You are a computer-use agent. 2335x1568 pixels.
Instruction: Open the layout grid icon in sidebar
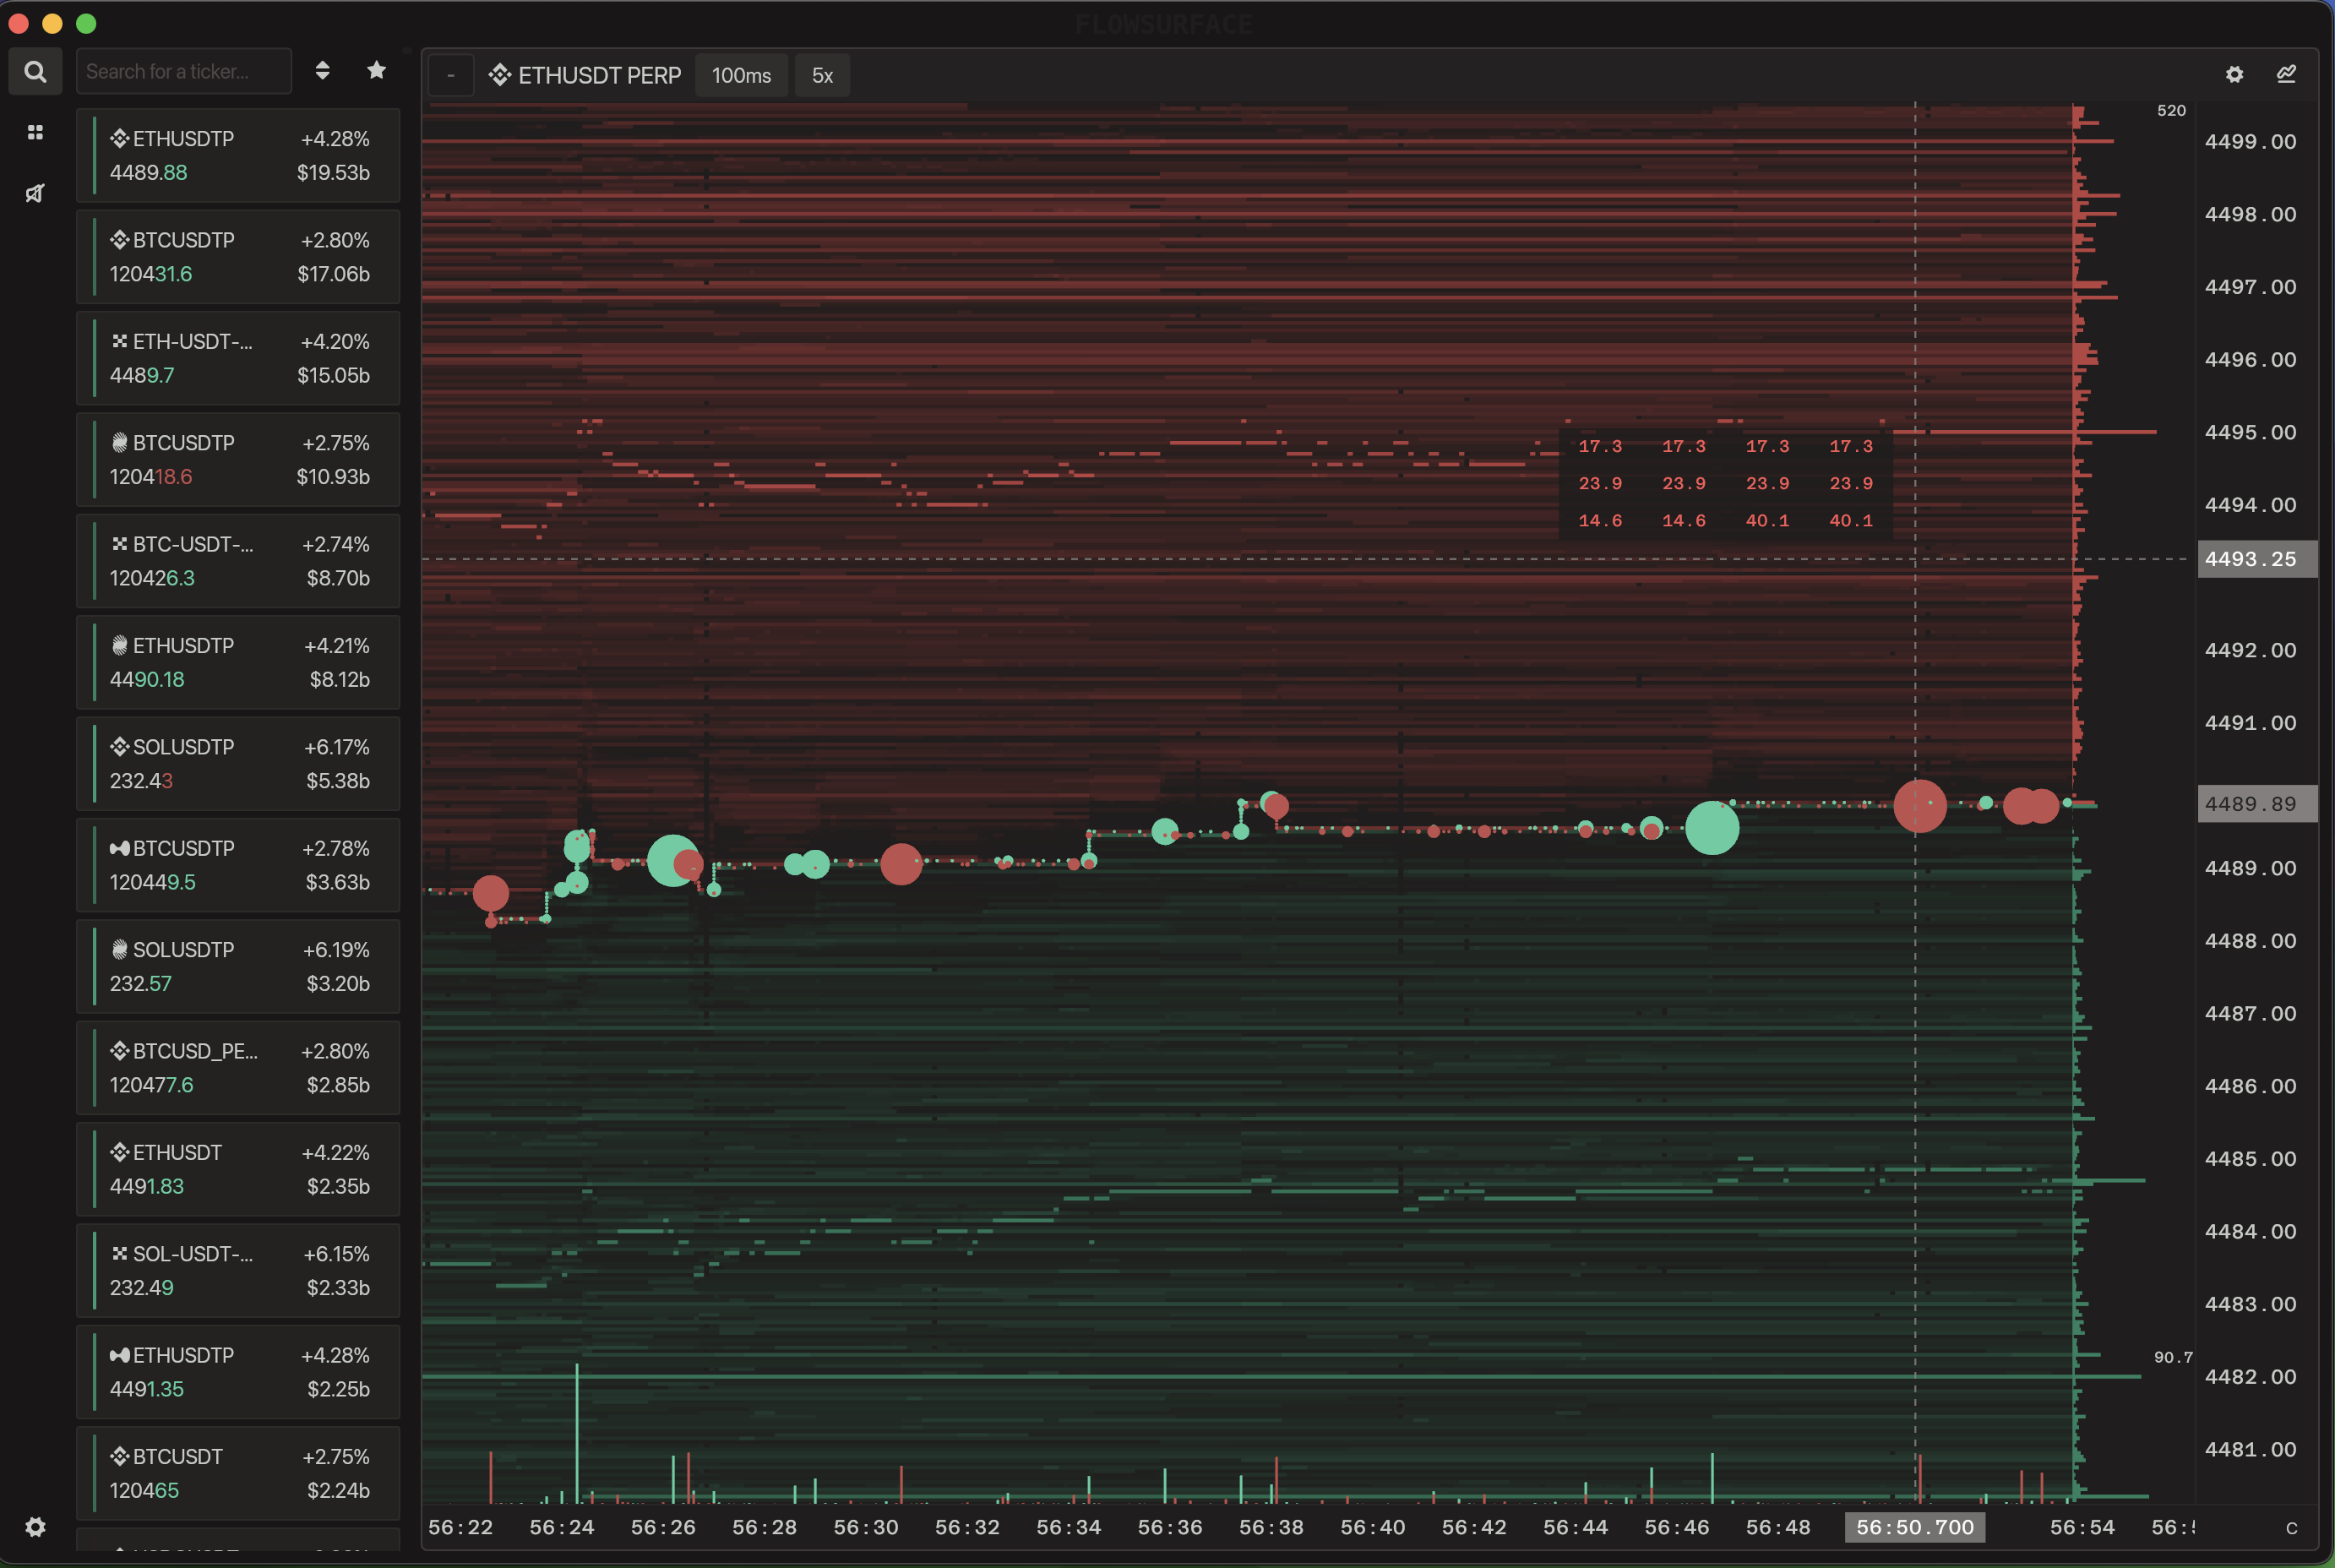[35, 132]
